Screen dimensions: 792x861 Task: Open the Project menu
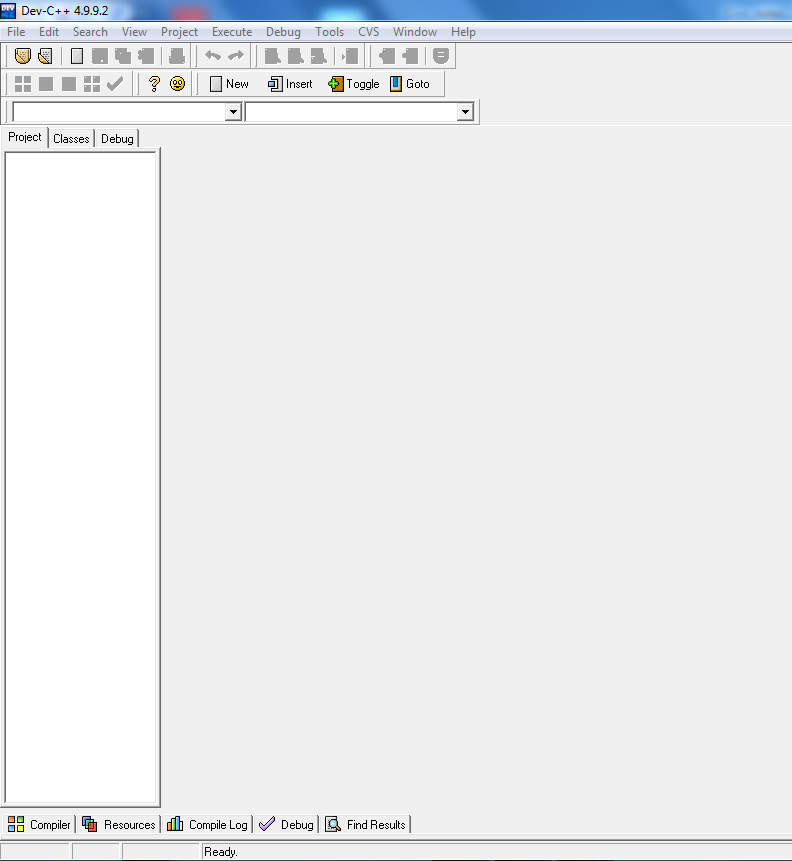click(179, 32)
